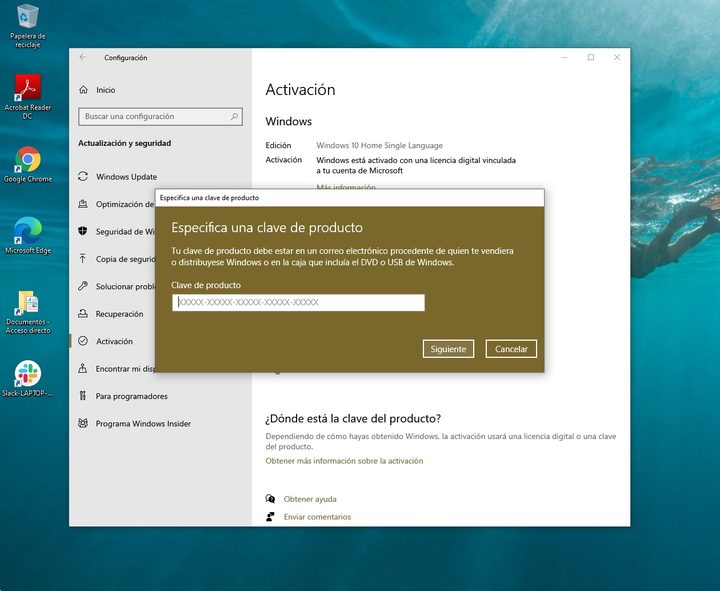Image resolution: width=720 pixels, height=591 pixels.
Task: Open Obtener más información sobre la activación link
Action: pyautogui.click(x=344, y=461)
